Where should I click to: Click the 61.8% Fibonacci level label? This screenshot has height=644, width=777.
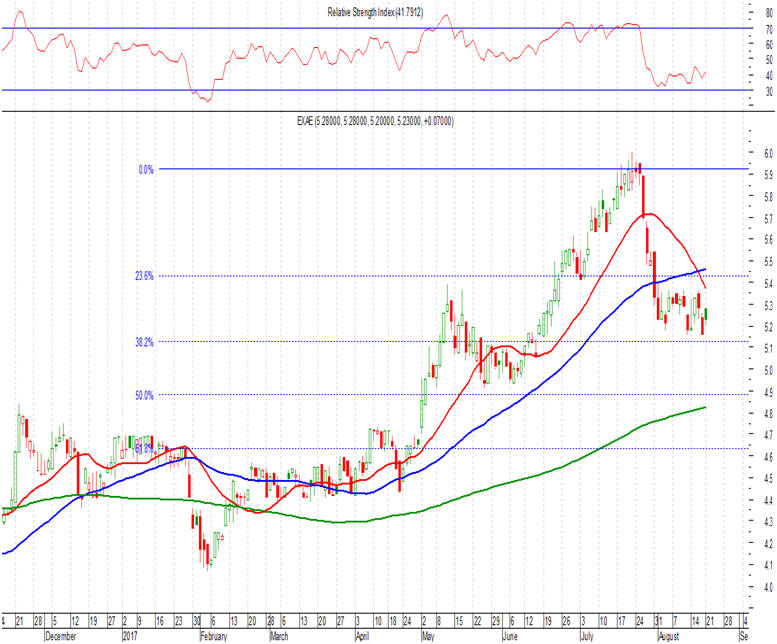144,449
